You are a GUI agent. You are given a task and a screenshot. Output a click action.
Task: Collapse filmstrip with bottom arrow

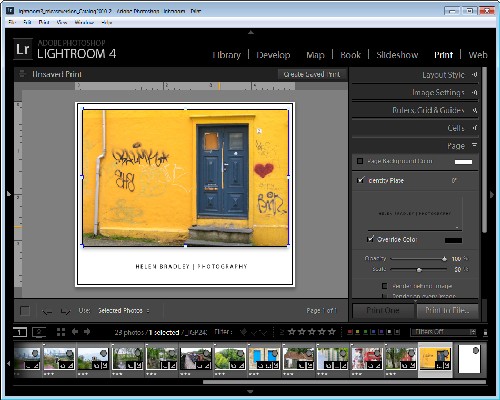tap(250, 391)
